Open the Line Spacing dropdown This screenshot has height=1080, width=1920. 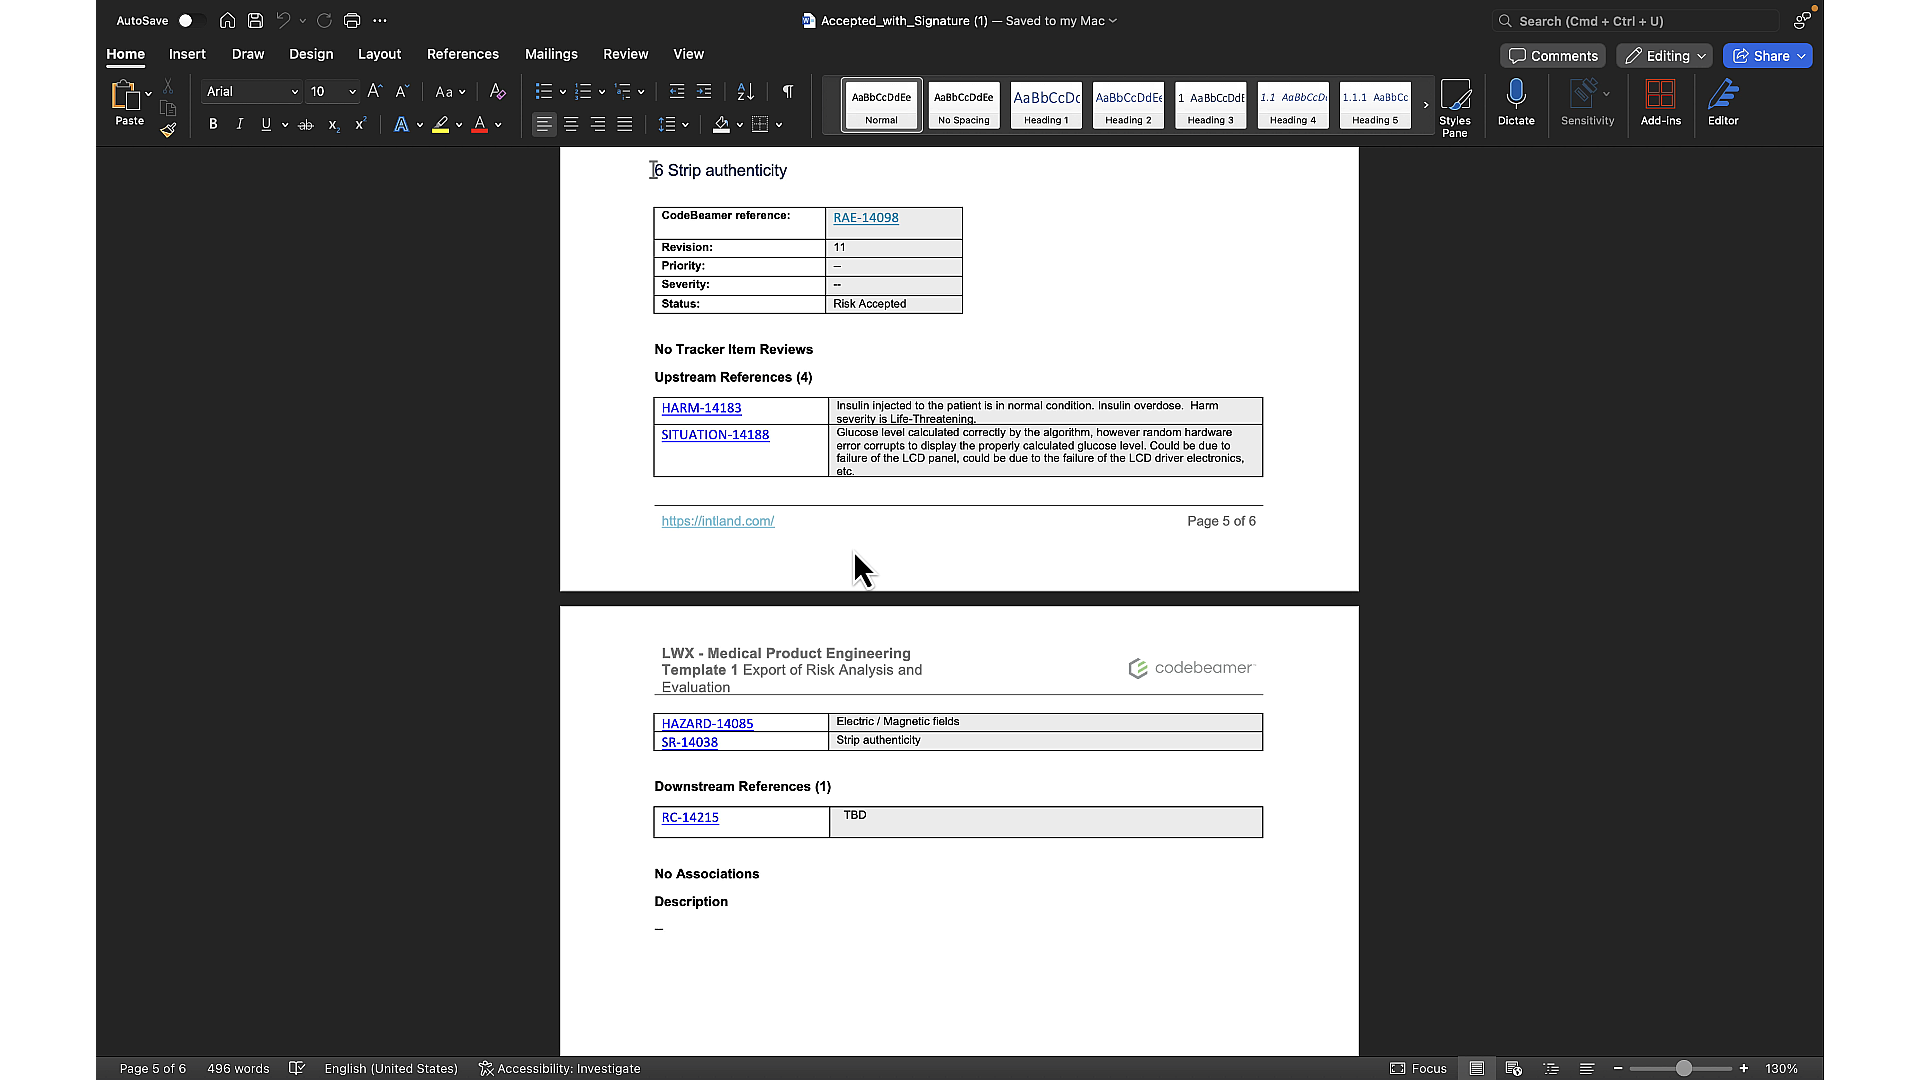(673, 125)
